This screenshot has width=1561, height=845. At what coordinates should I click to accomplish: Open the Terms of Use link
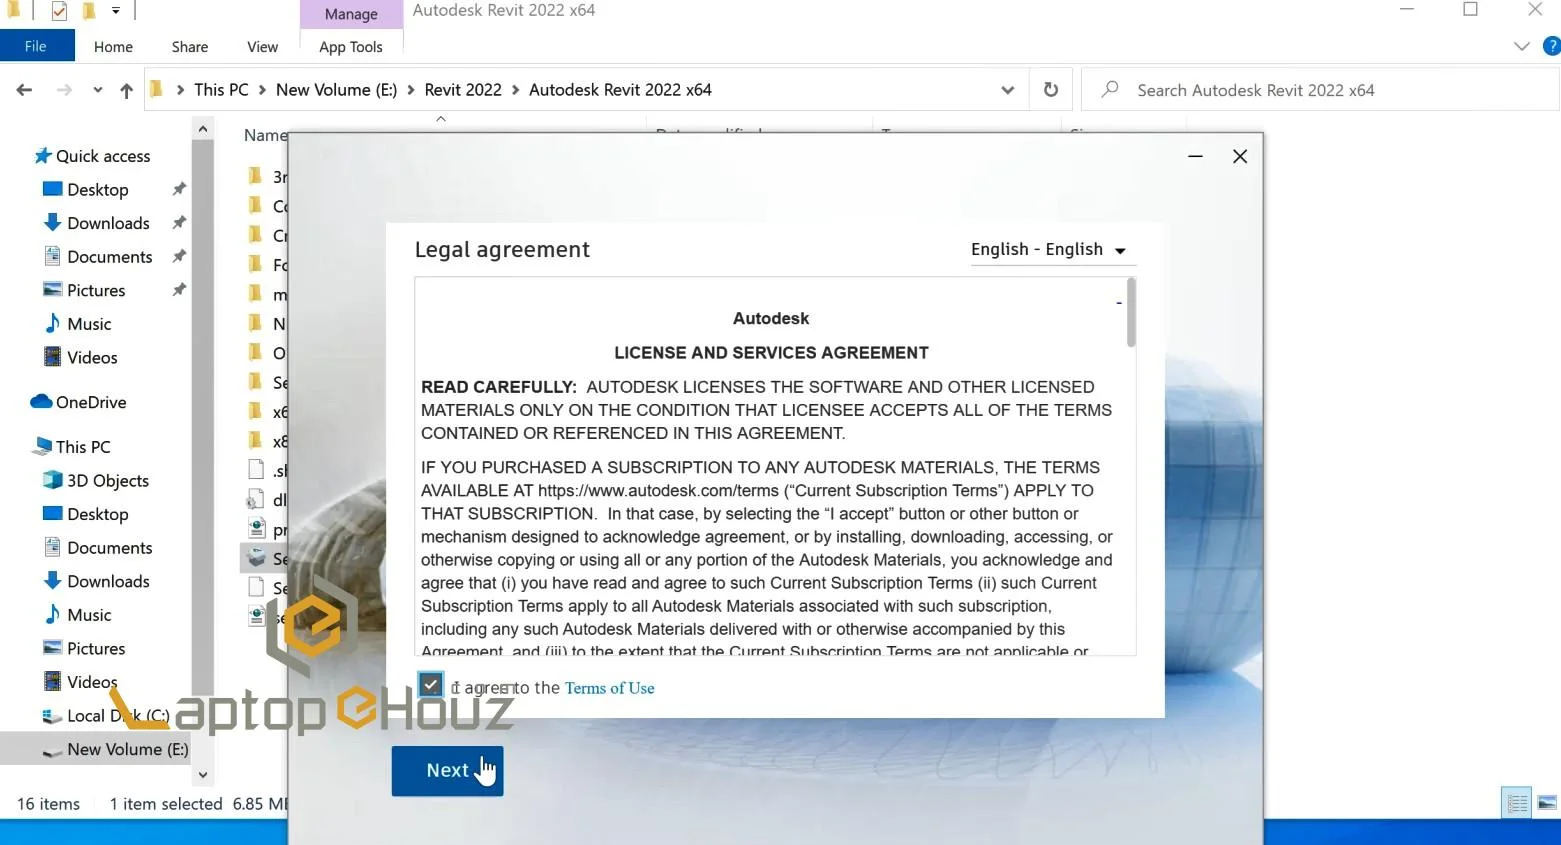[x=609, y=688]
